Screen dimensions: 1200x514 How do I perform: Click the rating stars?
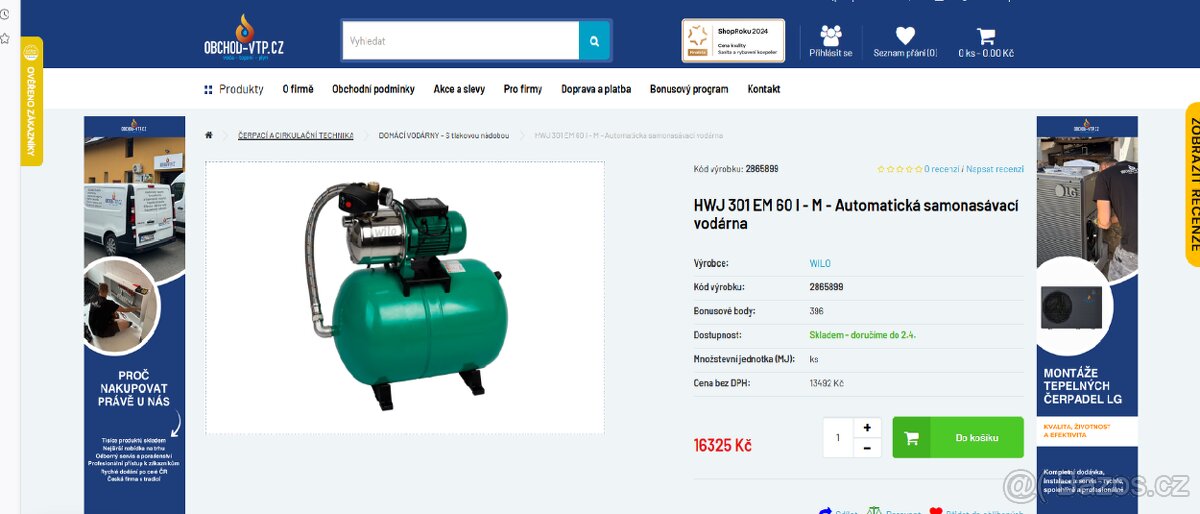(899, 169)
